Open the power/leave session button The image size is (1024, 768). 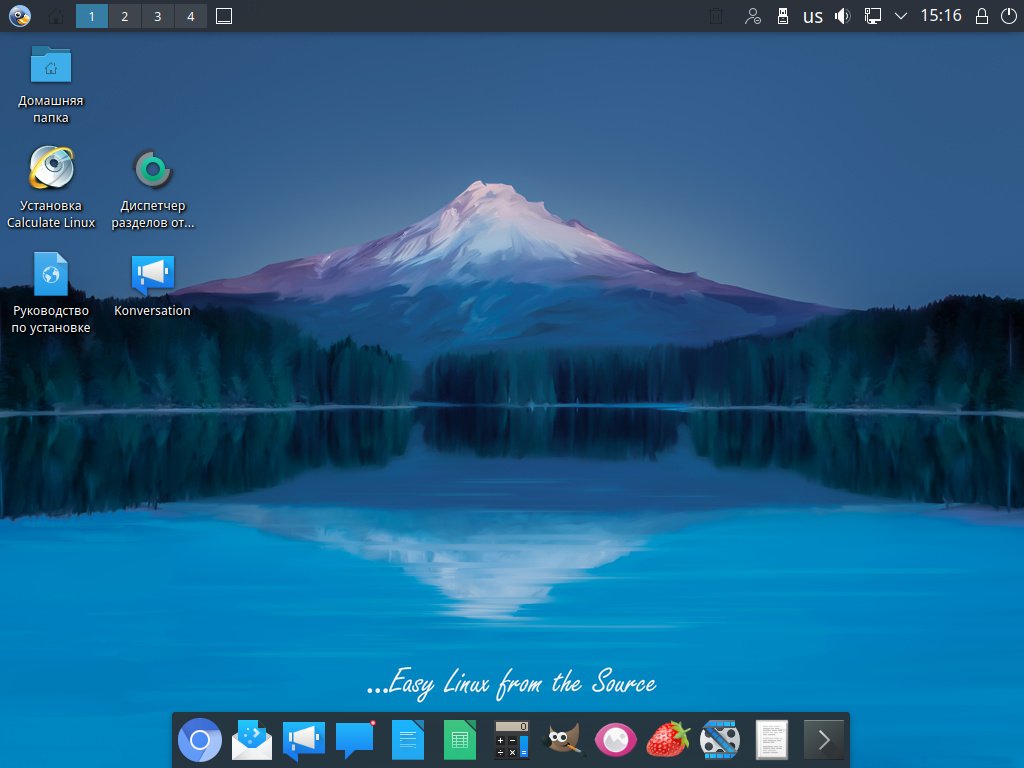click(x=1008, y=16)
